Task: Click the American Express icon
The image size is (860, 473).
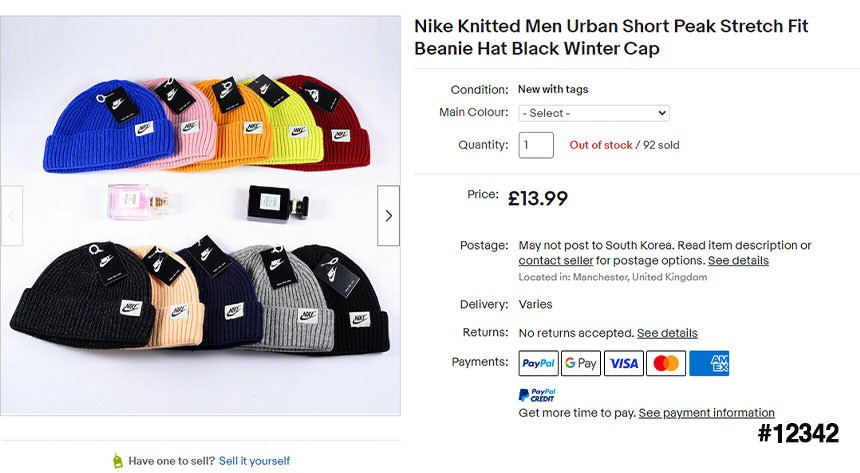Action: coord(709,364)
